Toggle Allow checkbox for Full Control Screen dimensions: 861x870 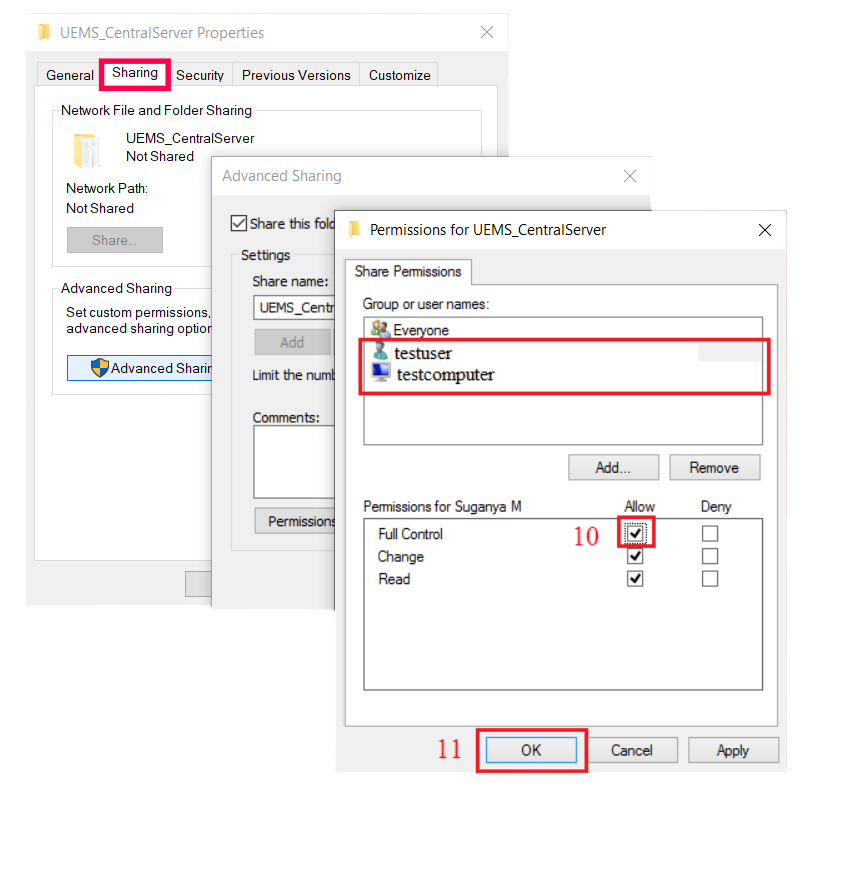(635, 534)
